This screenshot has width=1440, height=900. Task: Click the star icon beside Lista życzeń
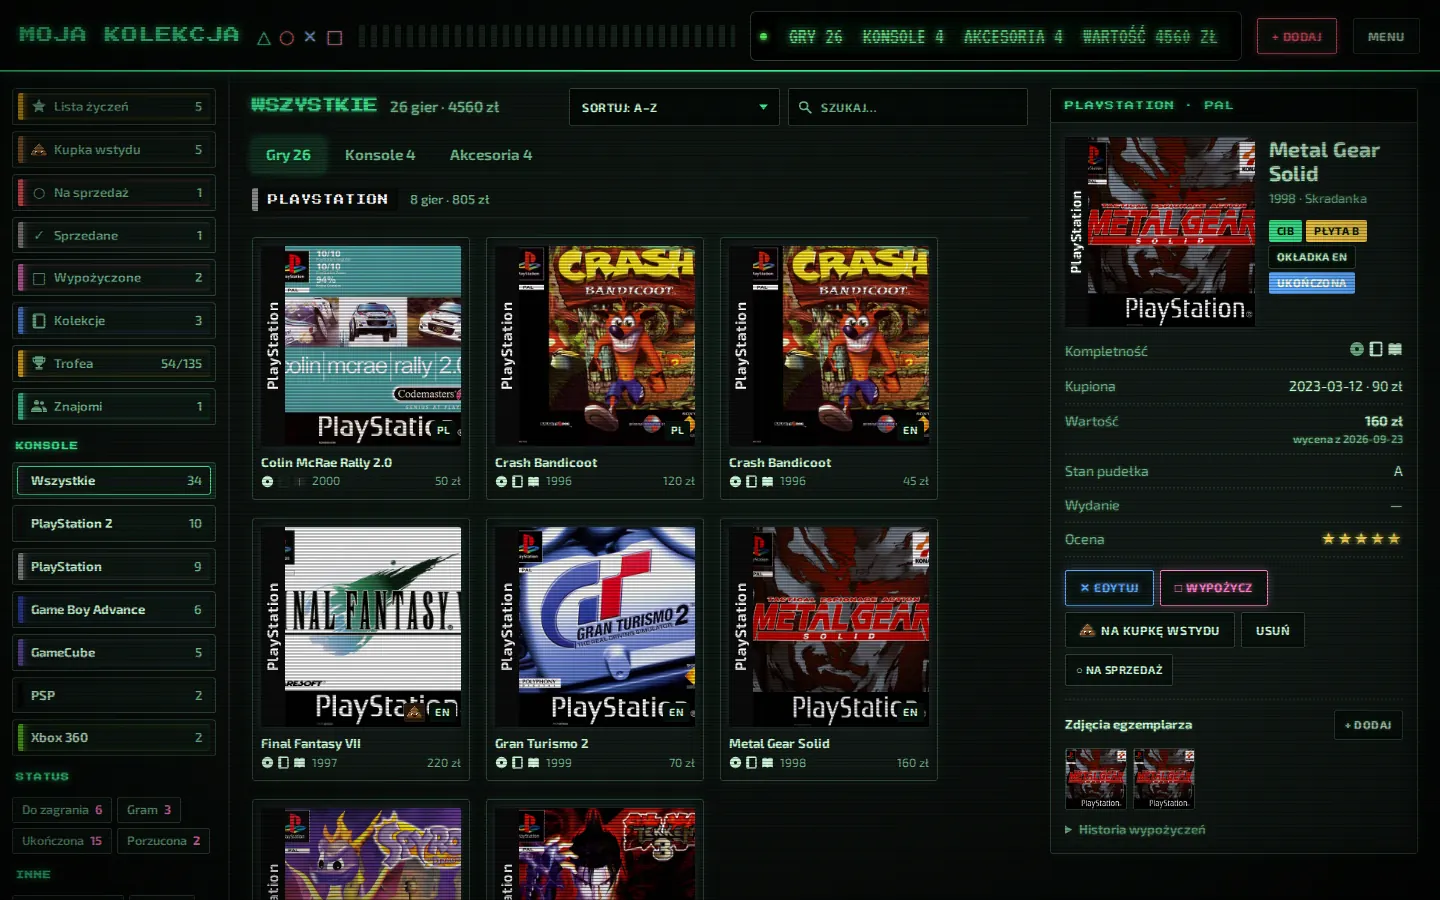39,107
